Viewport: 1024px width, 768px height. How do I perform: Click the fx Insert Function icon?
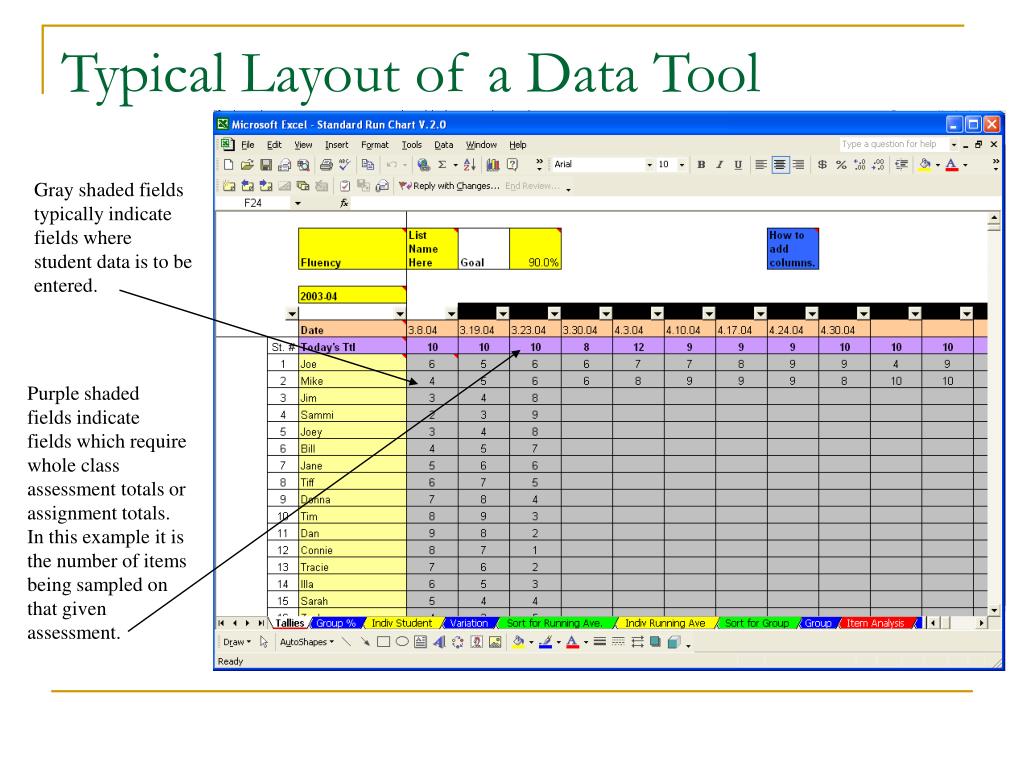click(x=344, y=203)
